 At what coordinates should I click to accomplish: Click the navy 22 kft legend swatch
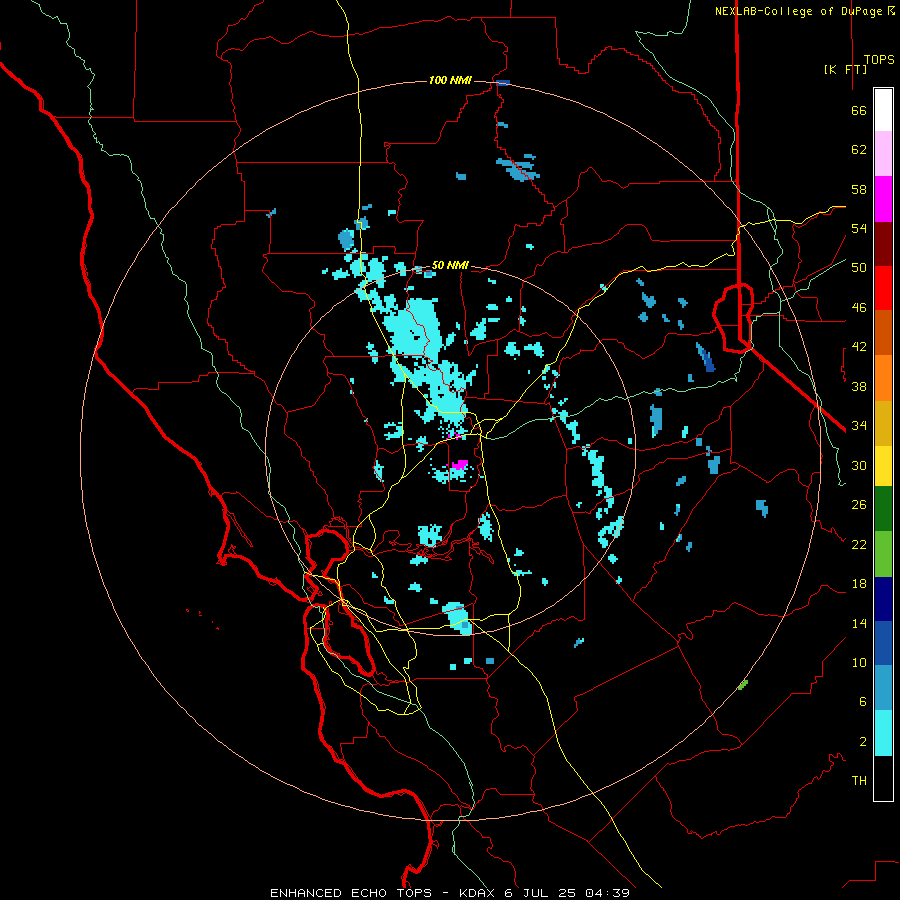click(883, 599)
